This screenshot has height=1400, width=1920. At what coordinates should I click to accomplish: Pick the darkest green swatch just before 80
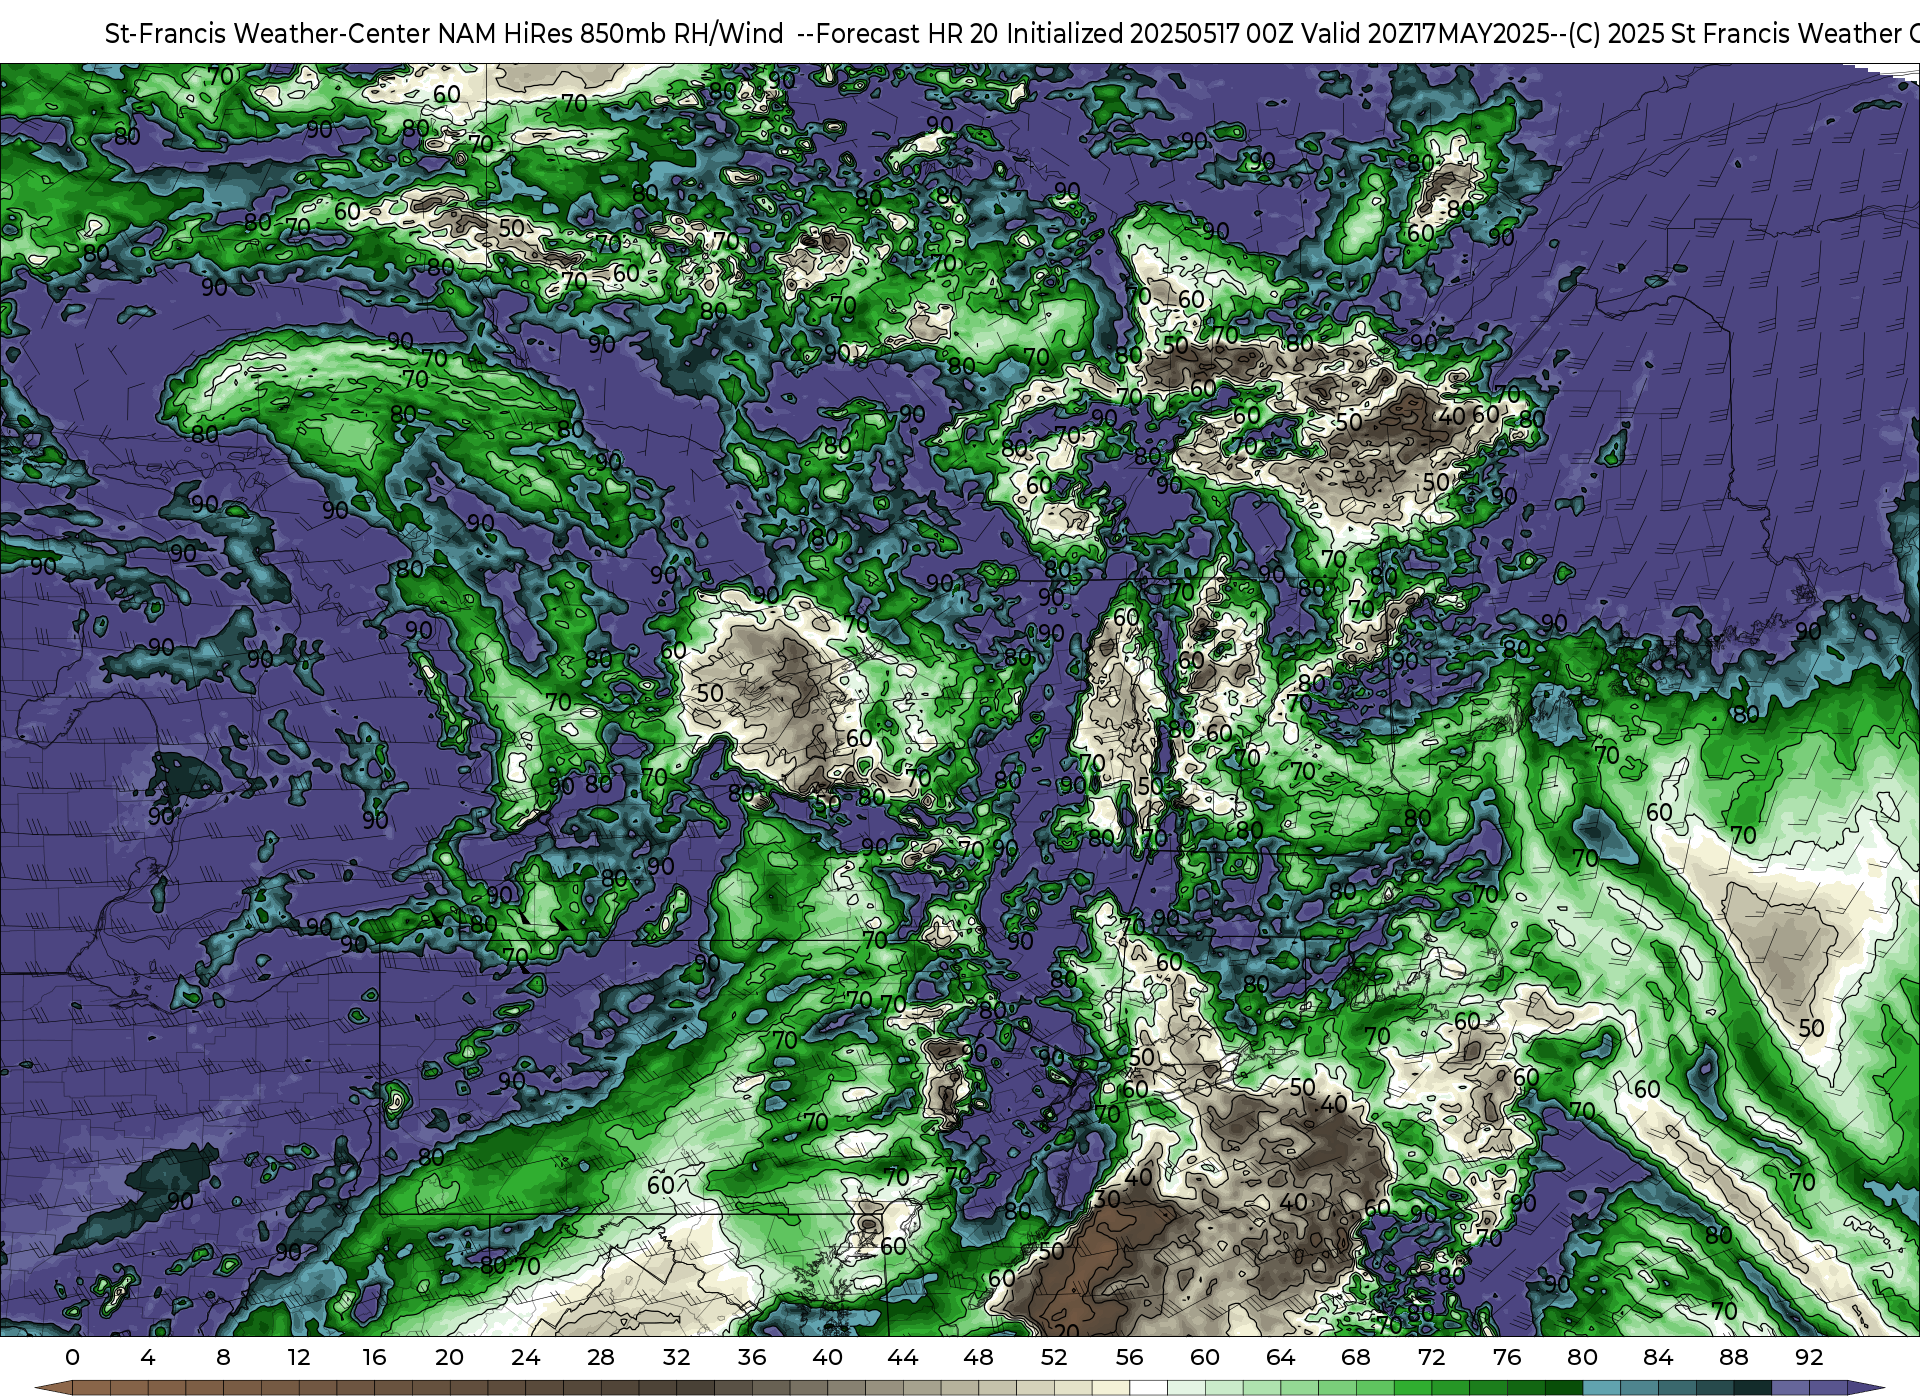[x=1563, y=1389]
